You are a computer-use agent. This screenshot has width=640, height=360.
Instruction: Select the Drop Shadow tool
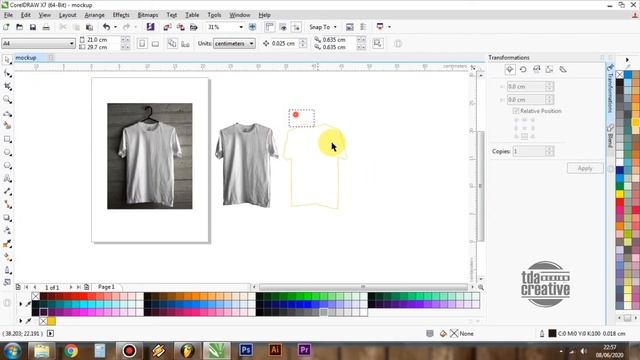pos(7,218)
